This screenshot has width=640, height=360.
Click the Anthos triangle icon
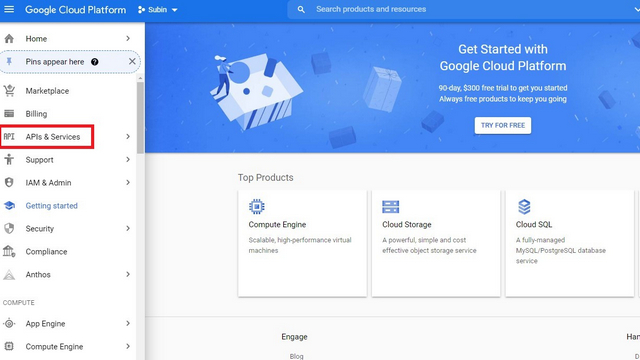click(9, 275)
